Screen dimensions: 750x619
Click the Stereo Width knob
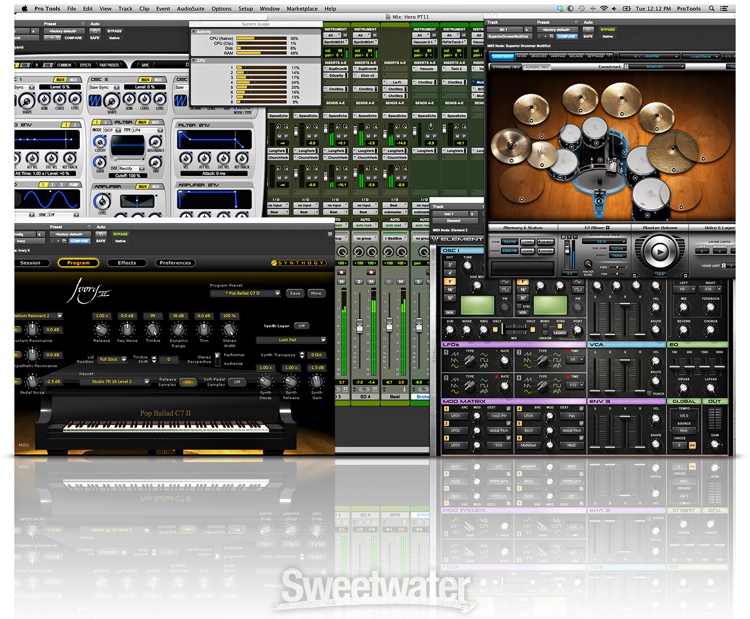click(230, 330)
